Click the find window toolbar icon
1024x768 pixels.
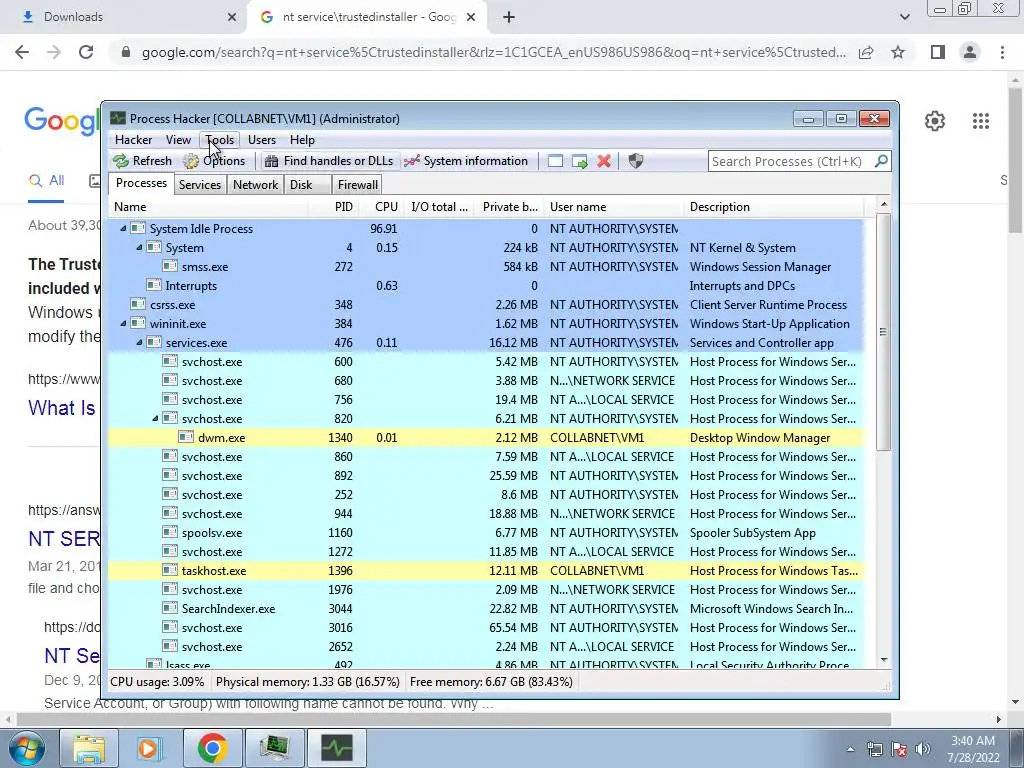click(x=555, y=161)
